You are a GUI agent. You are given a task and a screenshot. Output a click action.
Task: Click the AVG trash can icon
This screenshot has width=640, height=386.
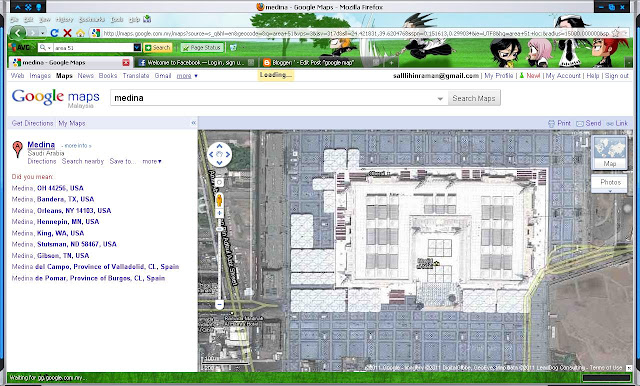coord(233,48)
